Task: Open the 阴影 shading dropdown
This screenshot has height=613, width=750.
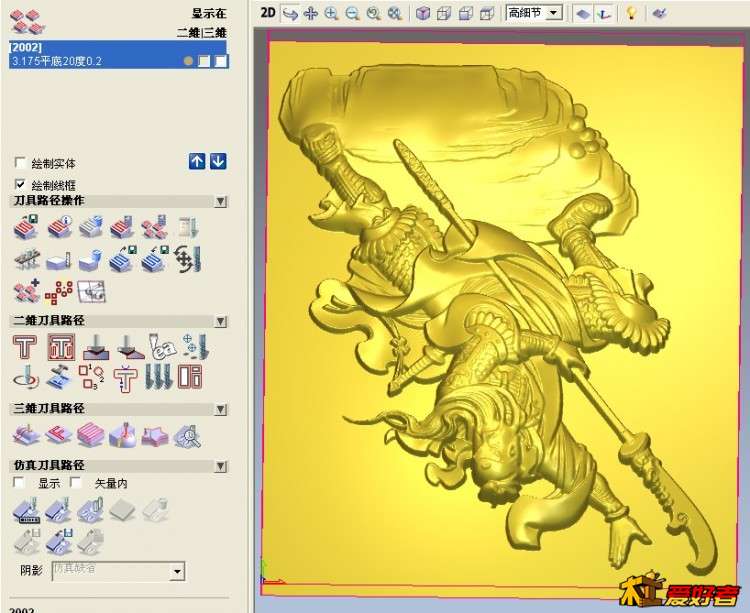Action: (177, 571)
